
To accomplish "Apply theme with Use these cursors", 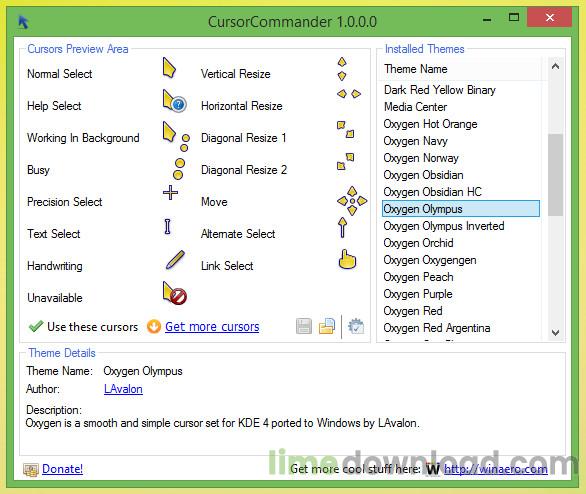I will tap(83, 327).
